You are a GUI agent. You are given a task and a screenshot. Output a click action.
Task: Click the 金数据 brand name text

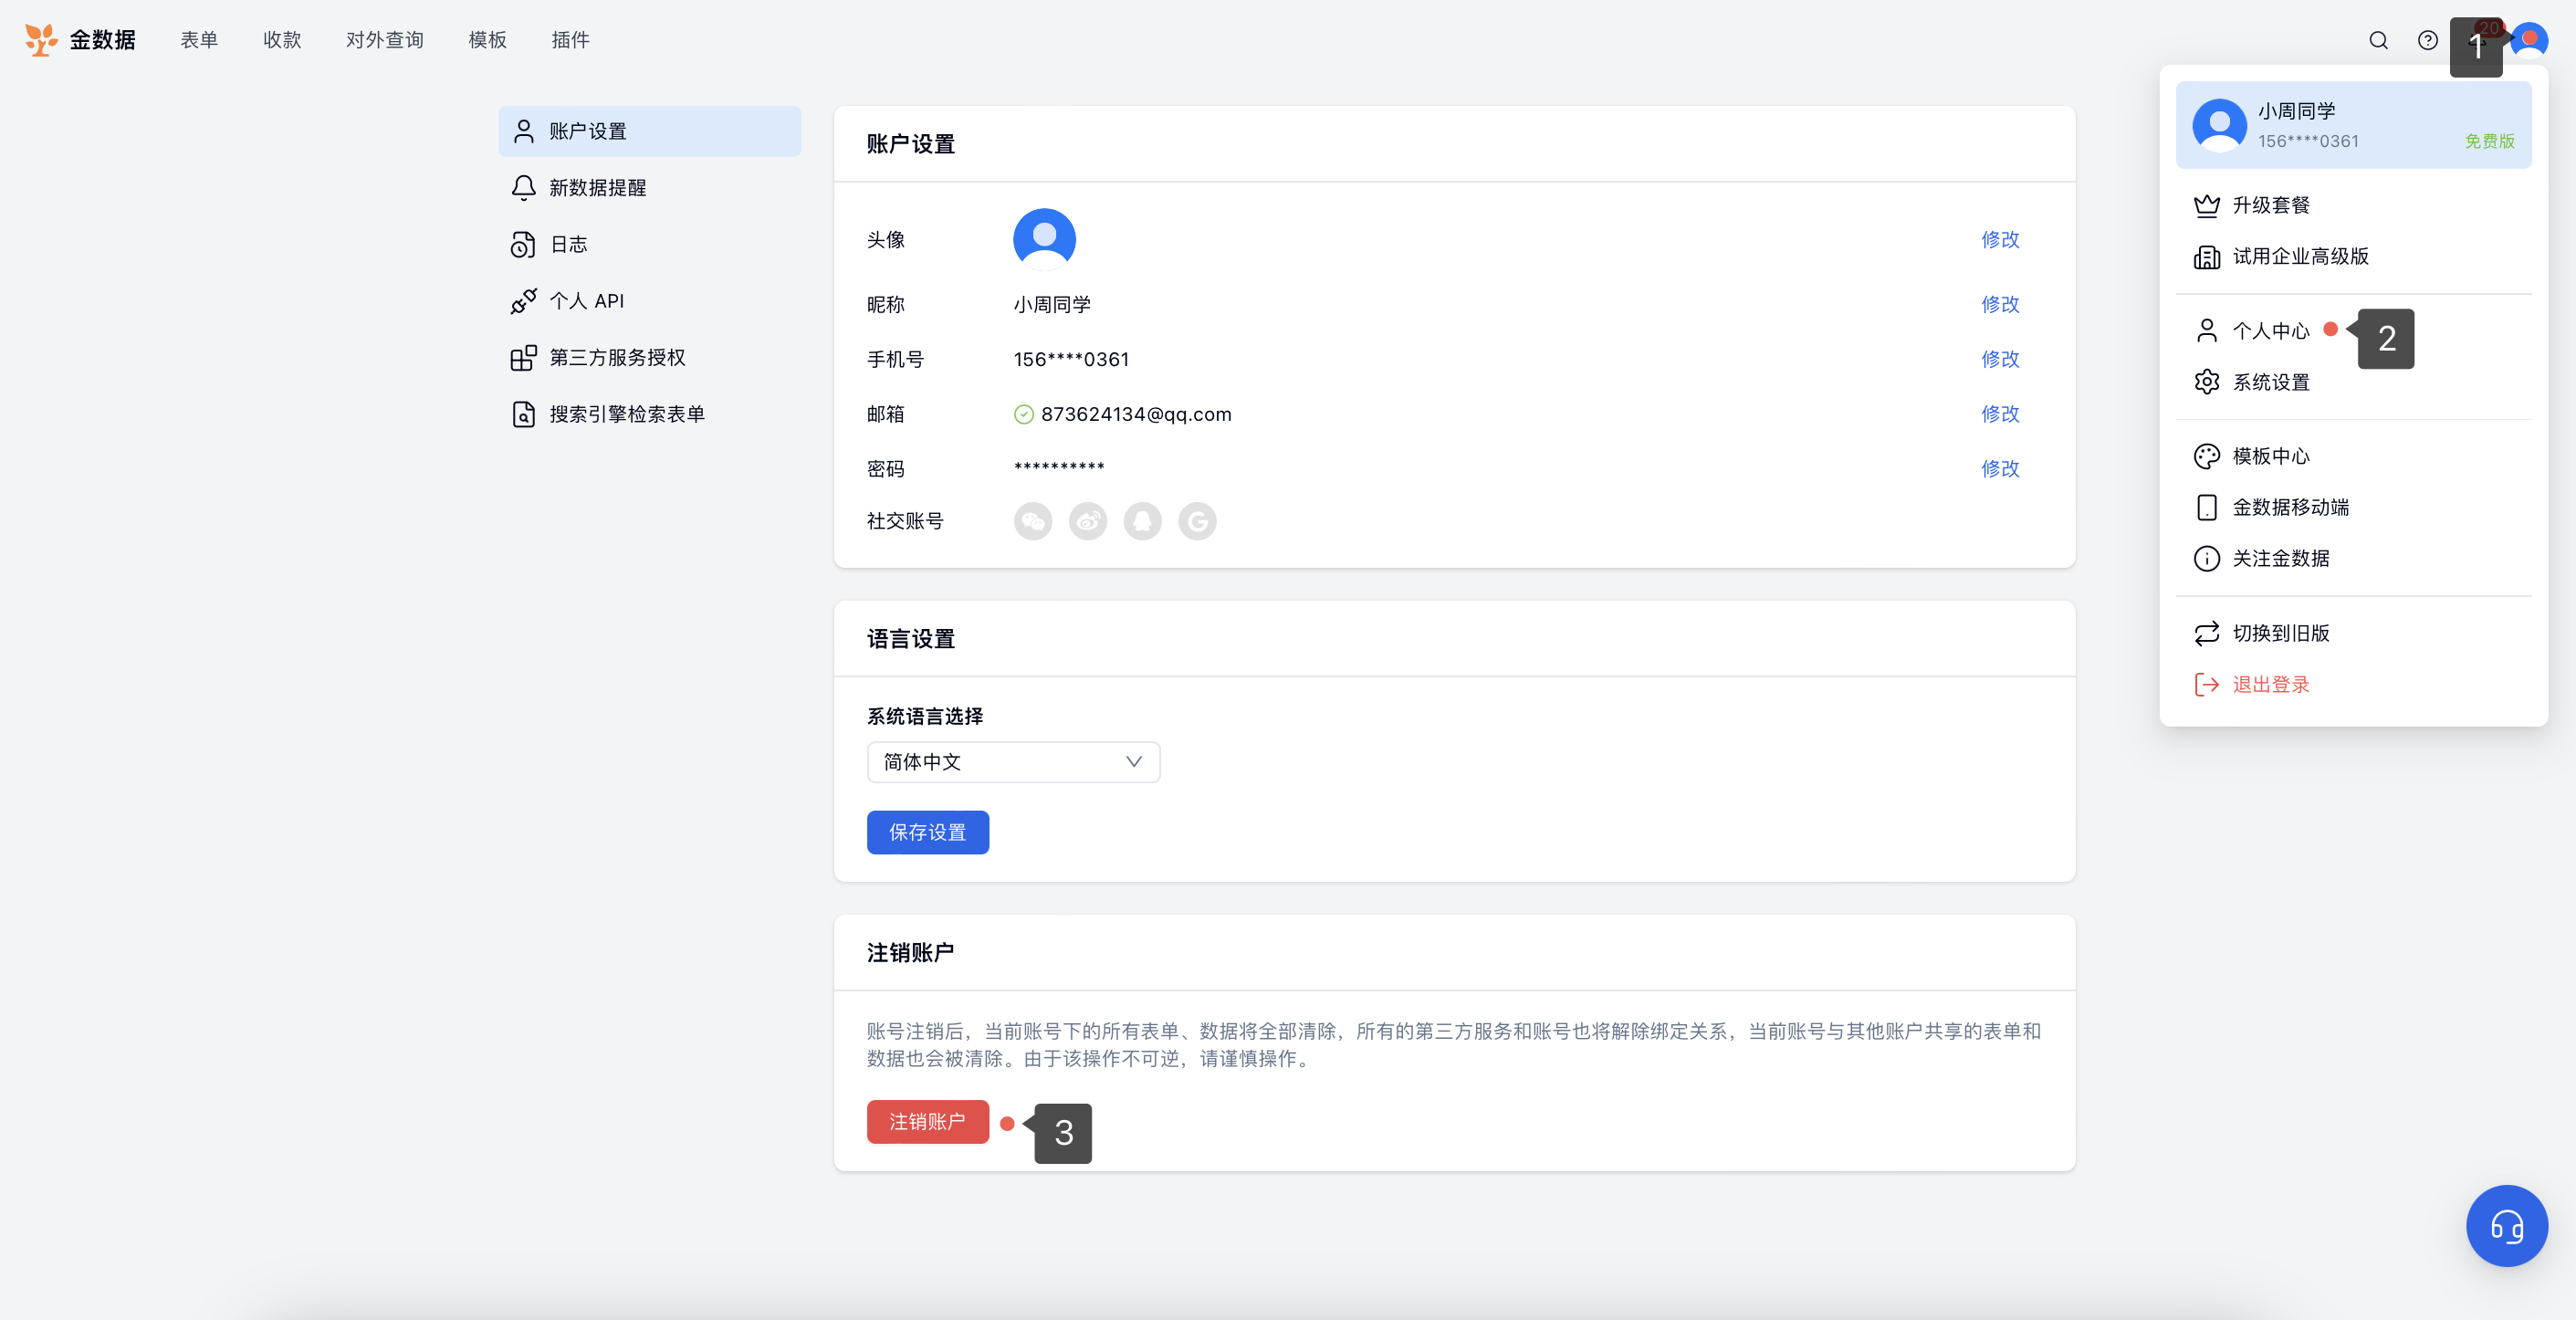point(102,40)
